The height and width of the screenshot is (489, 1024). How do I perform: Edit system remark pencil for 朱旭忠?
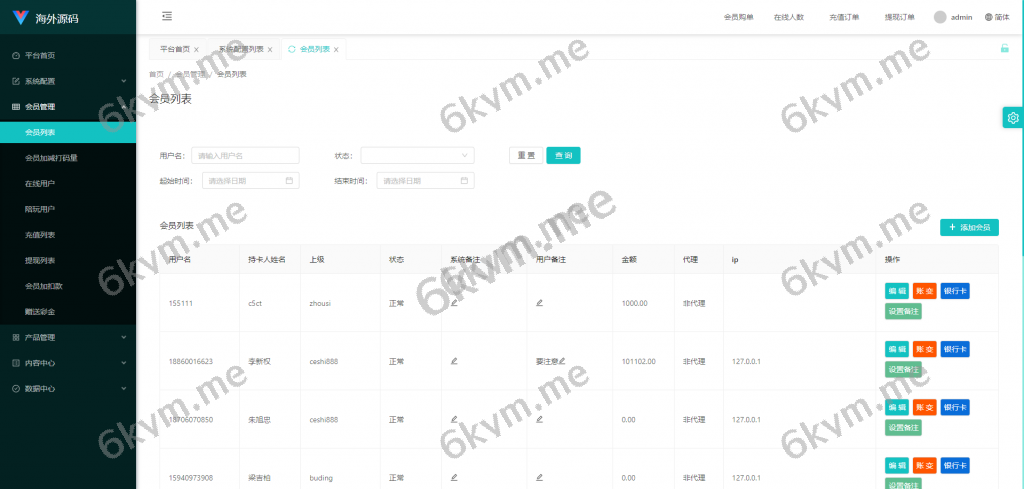(x=454, y=419)
